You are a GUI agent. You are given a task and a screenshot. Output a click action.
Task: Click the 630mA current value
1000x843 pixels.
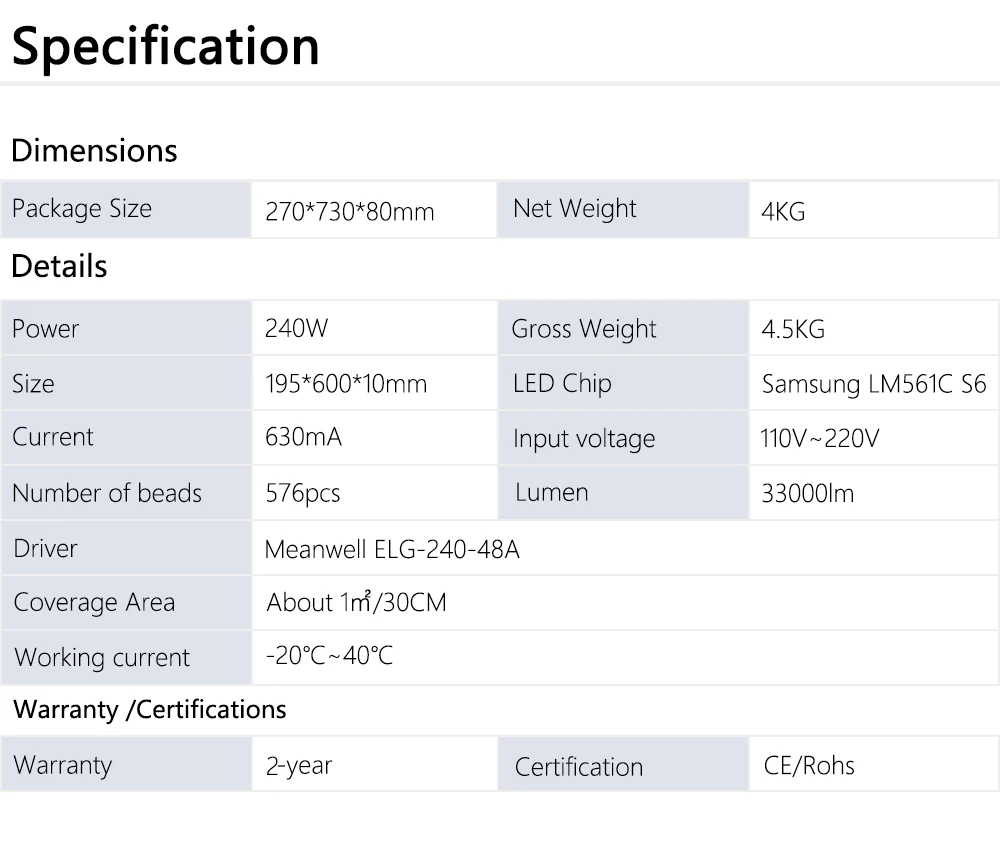tap(304, 438)
